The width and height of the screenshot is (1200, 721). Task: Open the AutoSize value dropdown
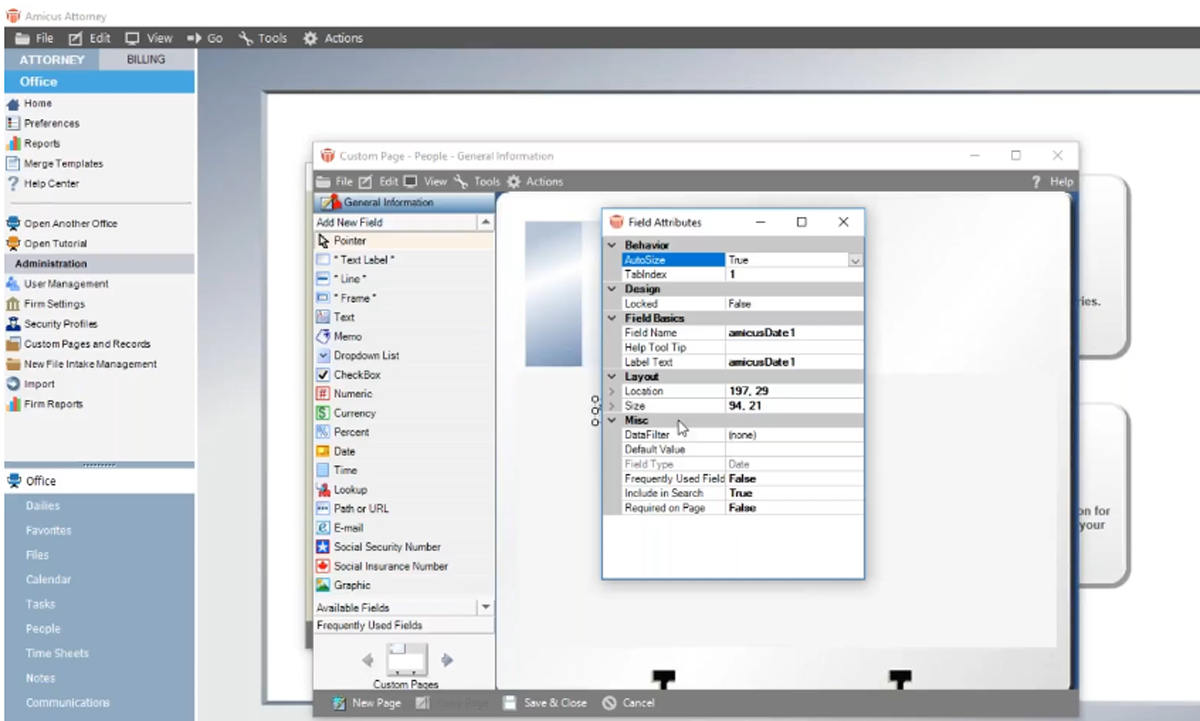(855, 260)
